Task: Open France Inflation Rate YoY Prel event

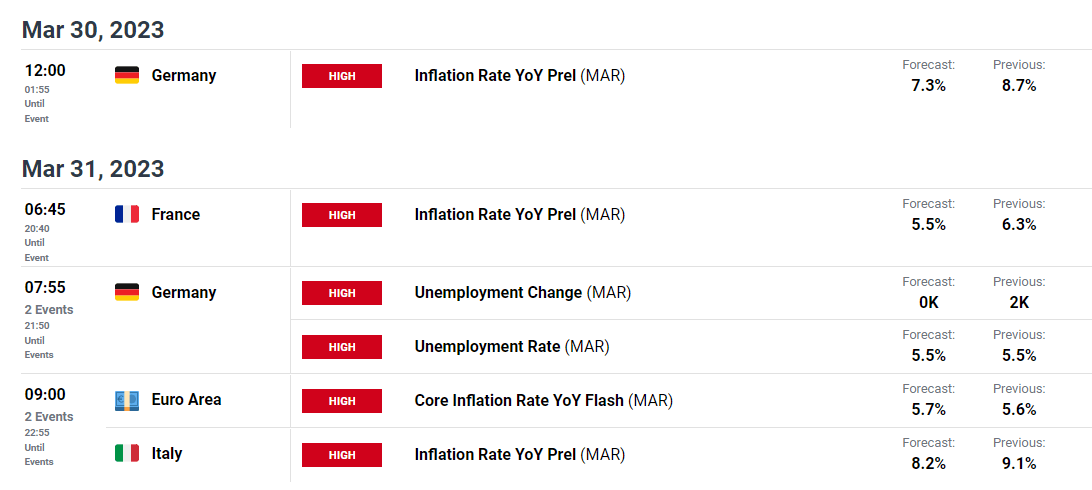Action: 520,215
